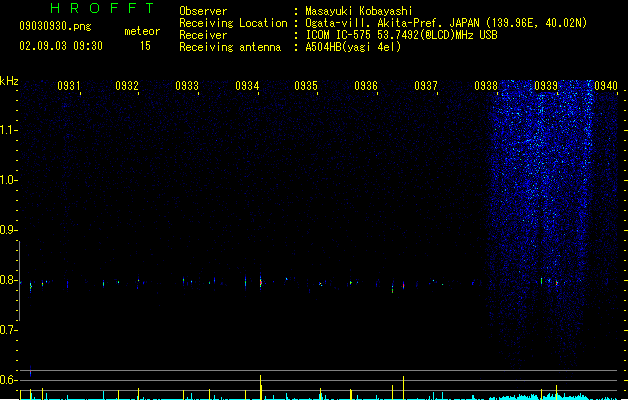Click the 1.0 kHz axis label

click(x=8, y=180)
